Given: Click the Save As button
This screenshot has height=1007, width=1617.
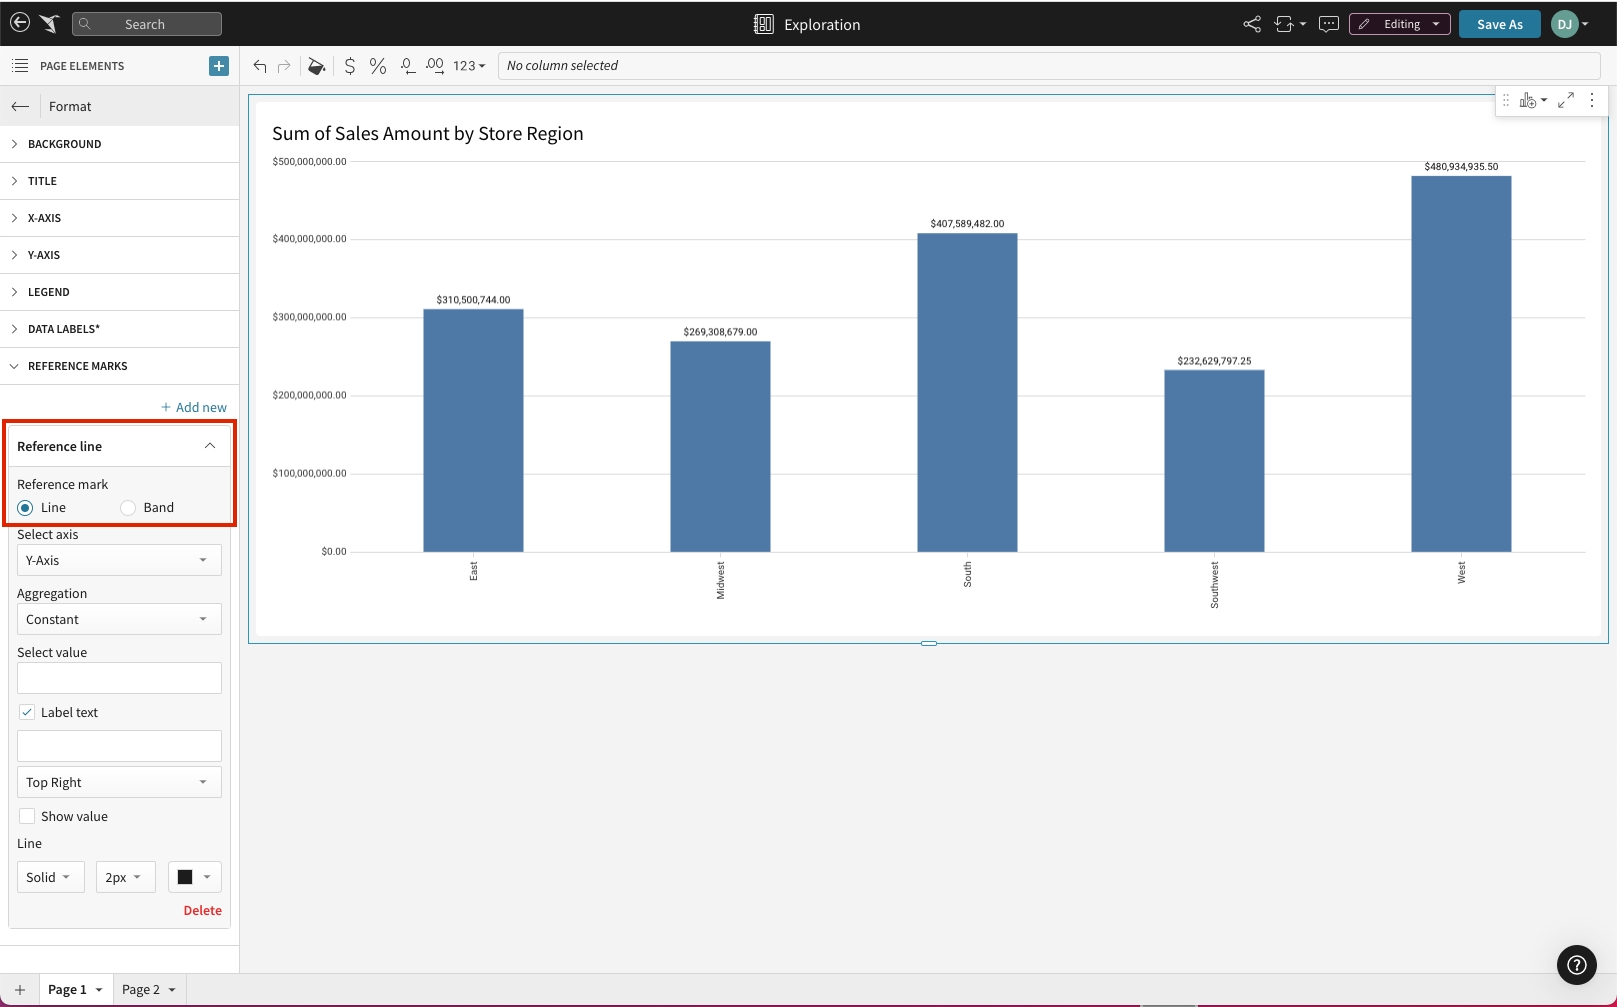Looking at the screenshot, I should pyautogui.click(x=1499, y=24).
